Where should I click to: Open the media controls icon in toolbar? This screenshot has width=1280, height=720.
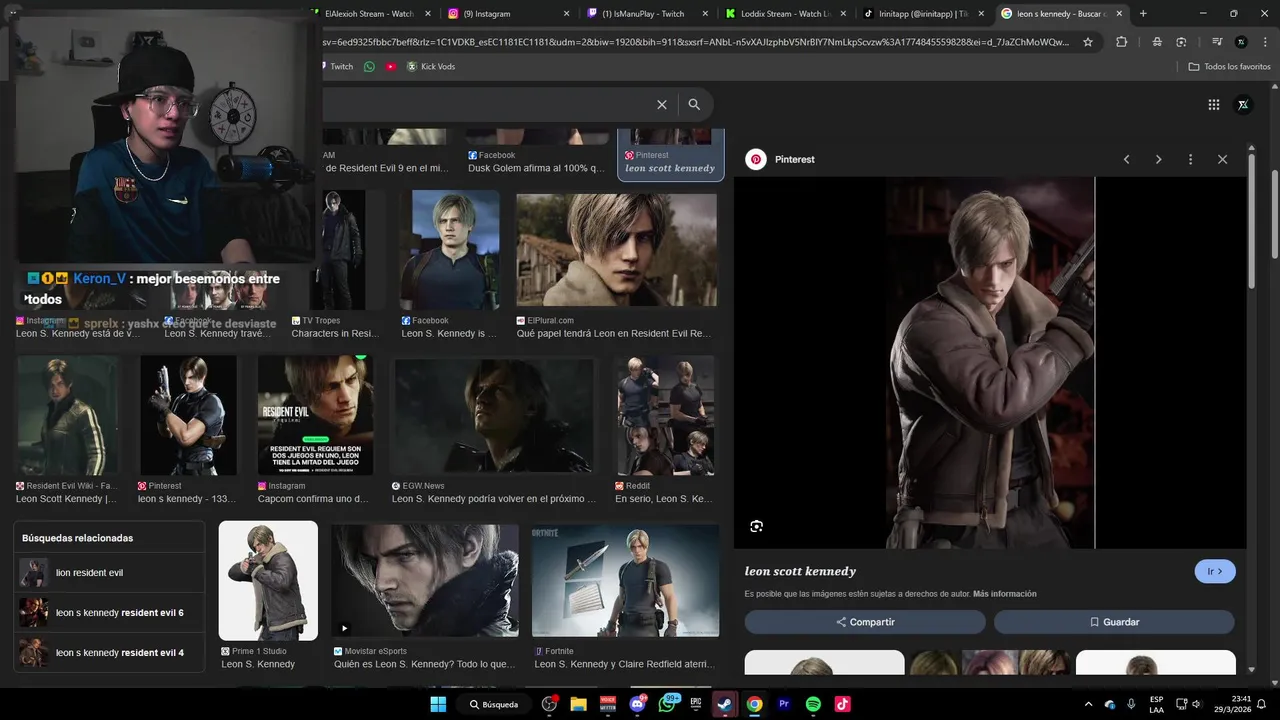1217,42
